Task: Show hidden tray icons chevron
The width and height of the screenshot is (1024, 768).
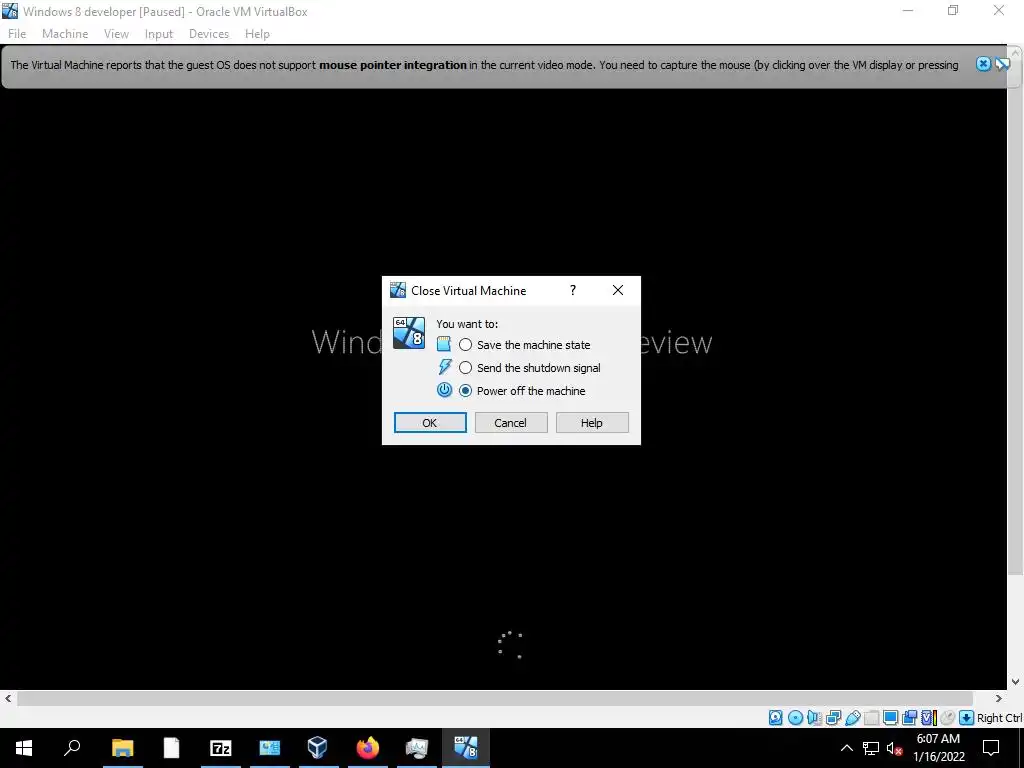Action: click(846, 748)
